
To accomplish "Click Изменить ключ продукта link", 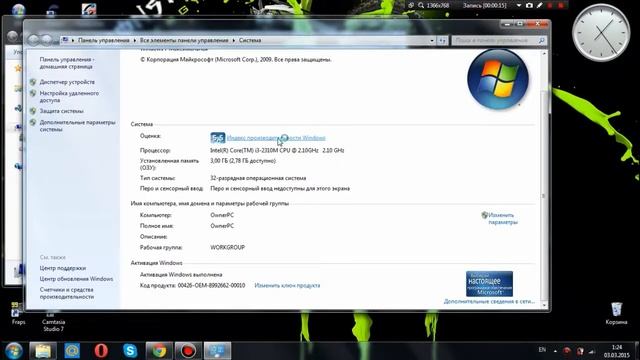I will tap(287, 285).
